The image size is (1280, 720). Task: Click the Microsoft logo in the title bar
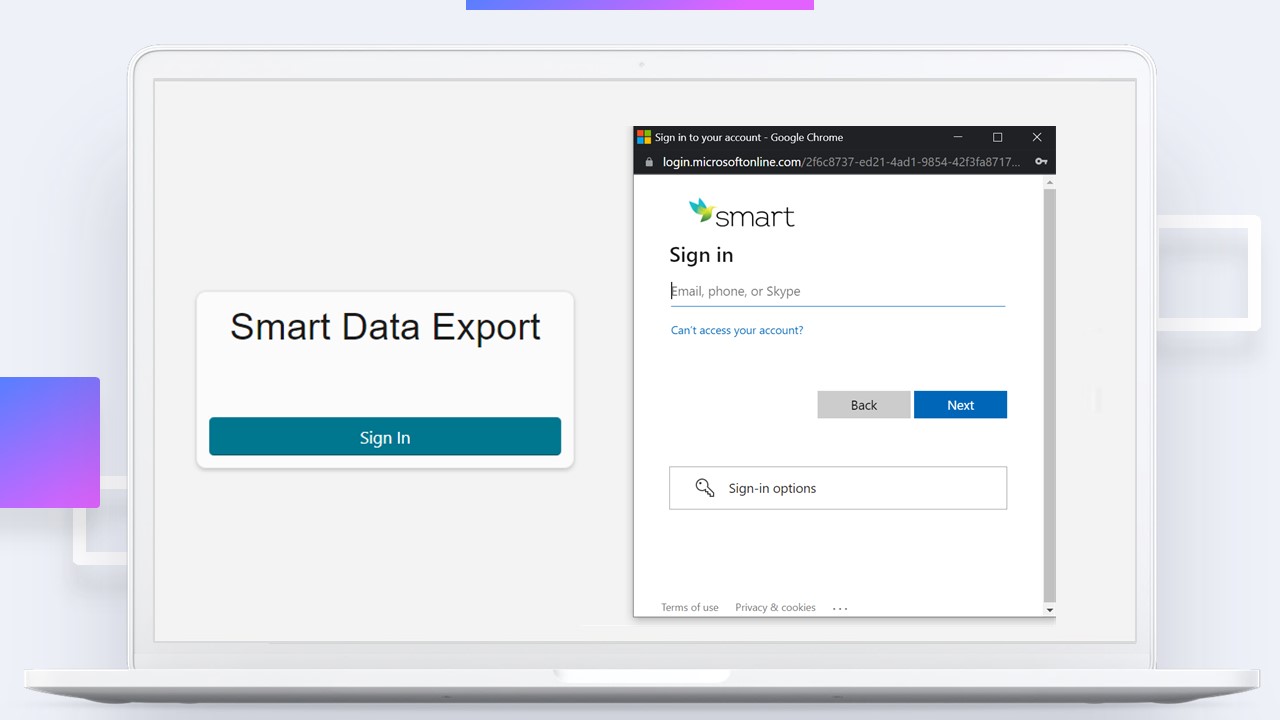(x=643, y=137)
